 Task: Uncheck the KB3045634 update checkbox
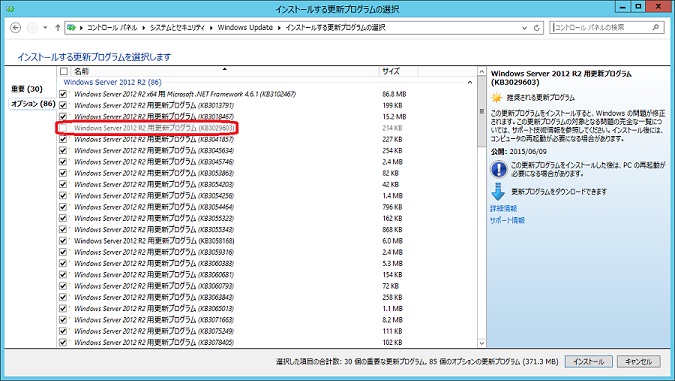click(x=63, y=150)
